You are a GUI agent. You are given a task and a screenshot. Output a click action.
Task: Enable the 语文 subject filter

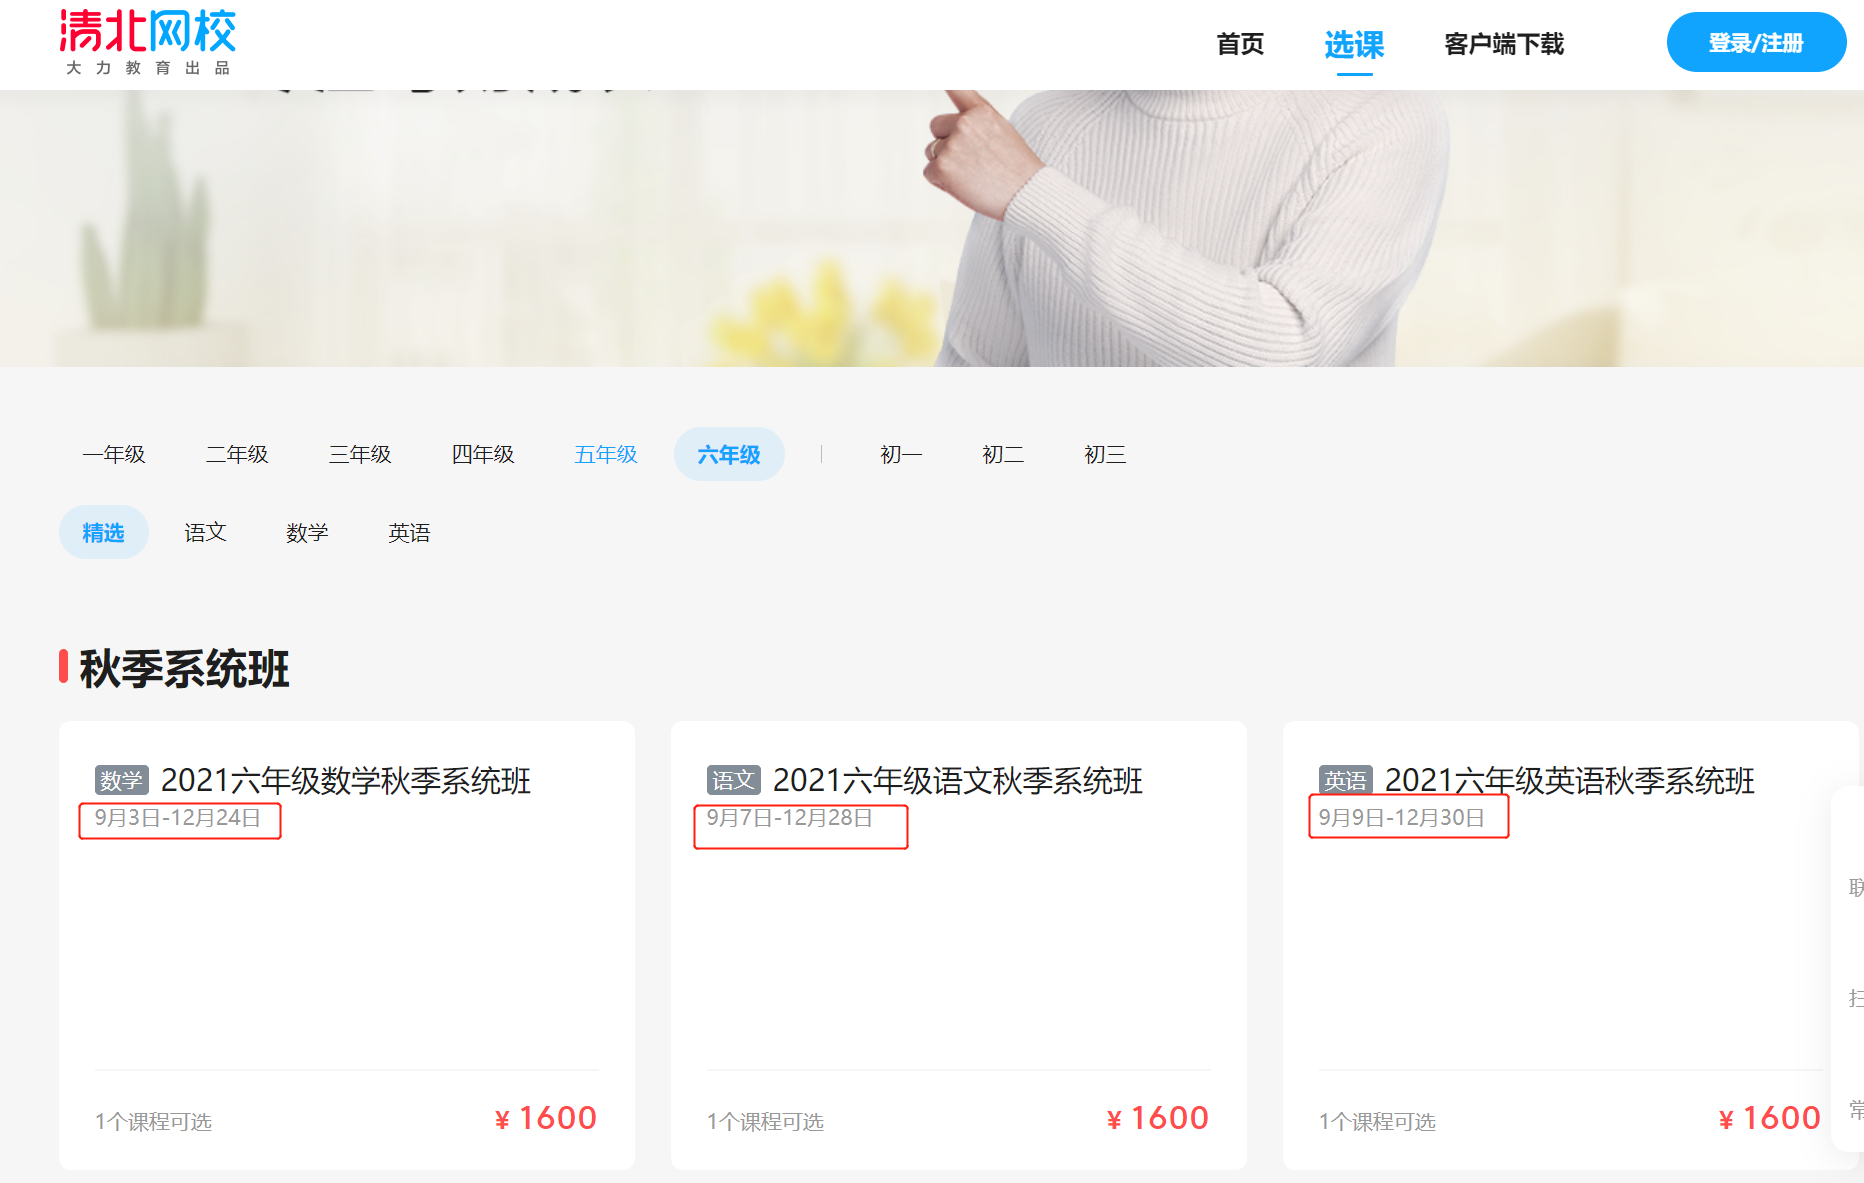point(205,532)
